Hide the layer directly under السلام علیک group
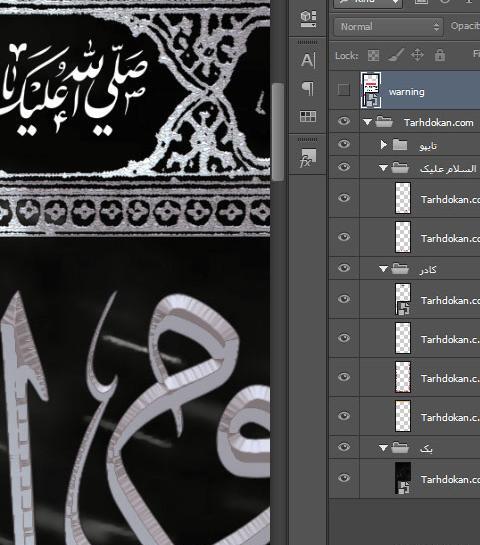The width and height of the screenshot is (480, 545). tap(344, 198)
